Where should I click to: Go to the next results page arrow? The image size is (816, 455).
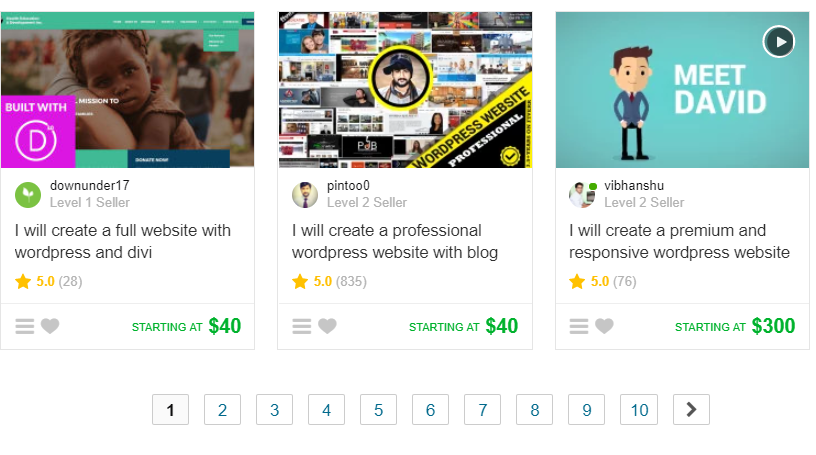(691, 410)
